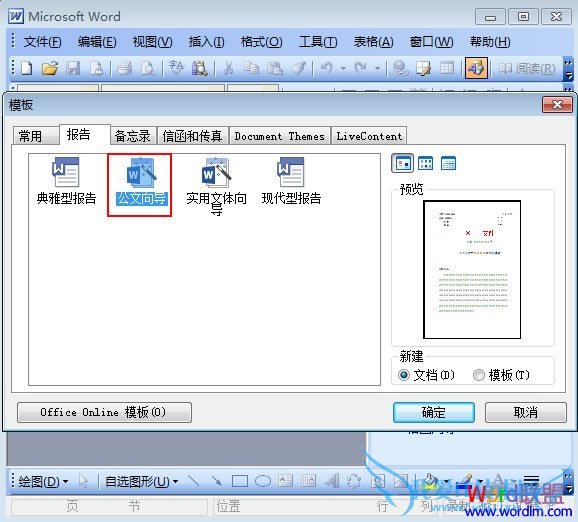Click the Office Online 模板(O) button
The width and height of the screenshot is (578, 522).
[104, 412]
